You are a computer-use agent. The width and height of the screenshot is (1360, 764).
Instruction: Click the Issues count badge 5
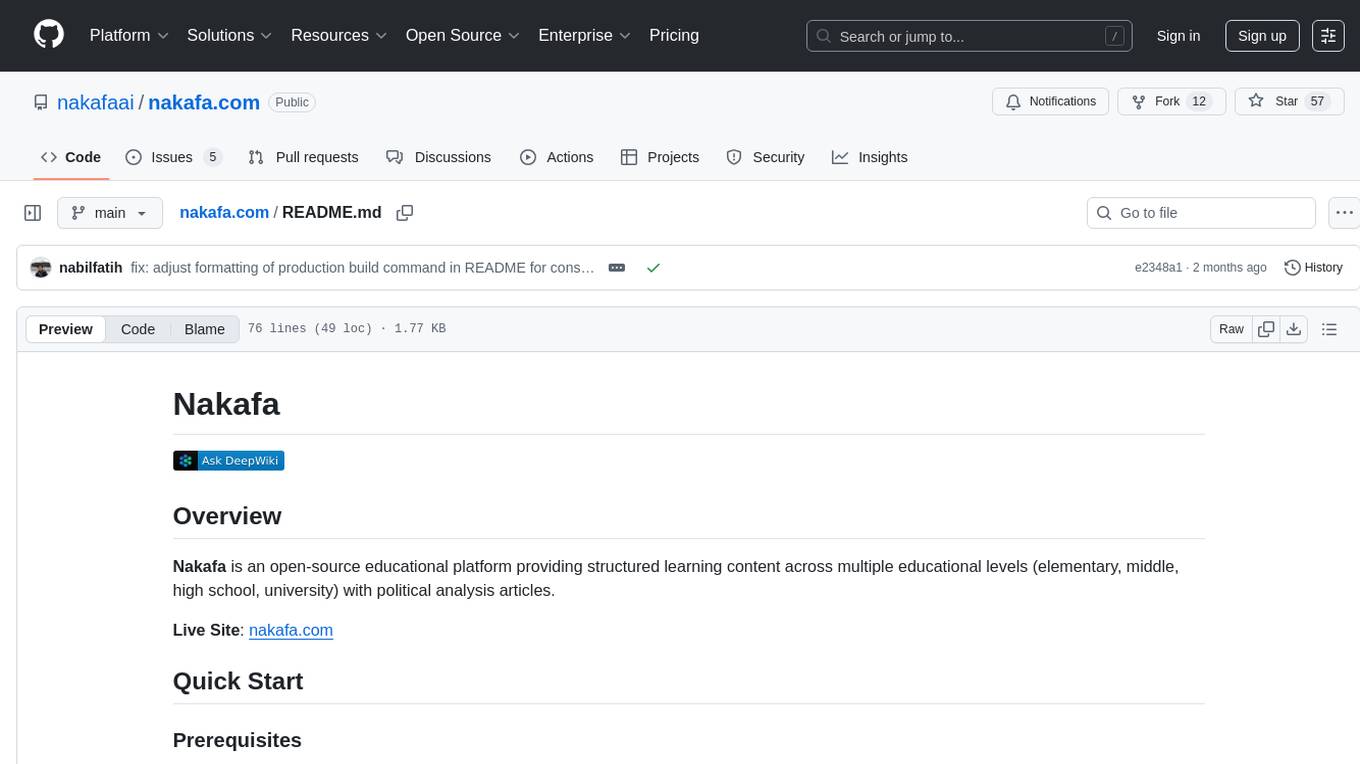click(212, 157)
